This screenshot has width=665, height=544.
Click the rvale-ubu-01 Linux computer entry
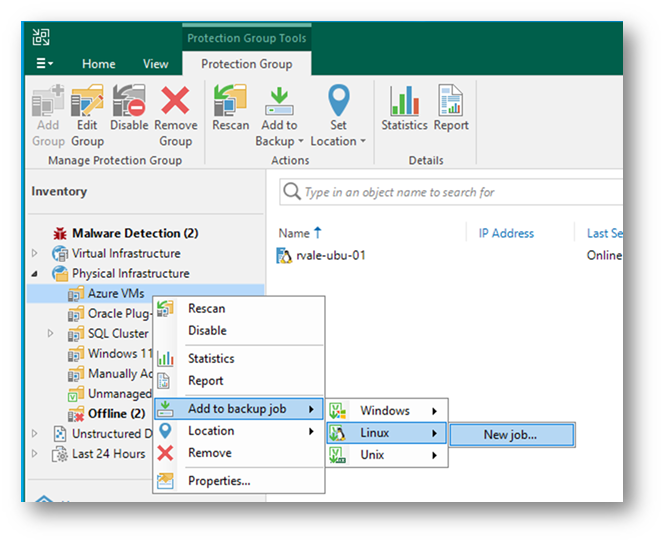(328, 255)
